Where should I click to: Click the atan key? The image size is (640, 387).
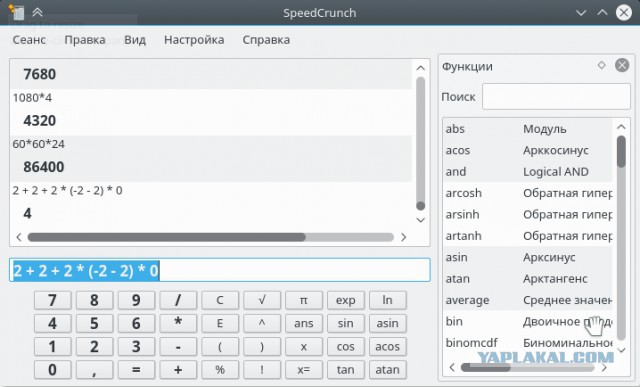387,370
